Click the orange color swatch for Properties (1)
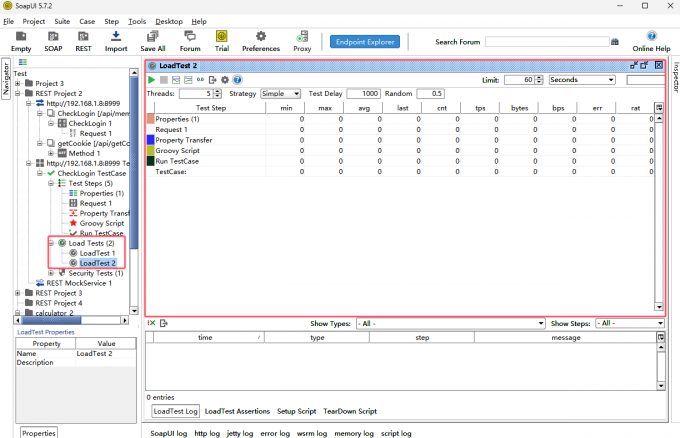 [150, 119]
